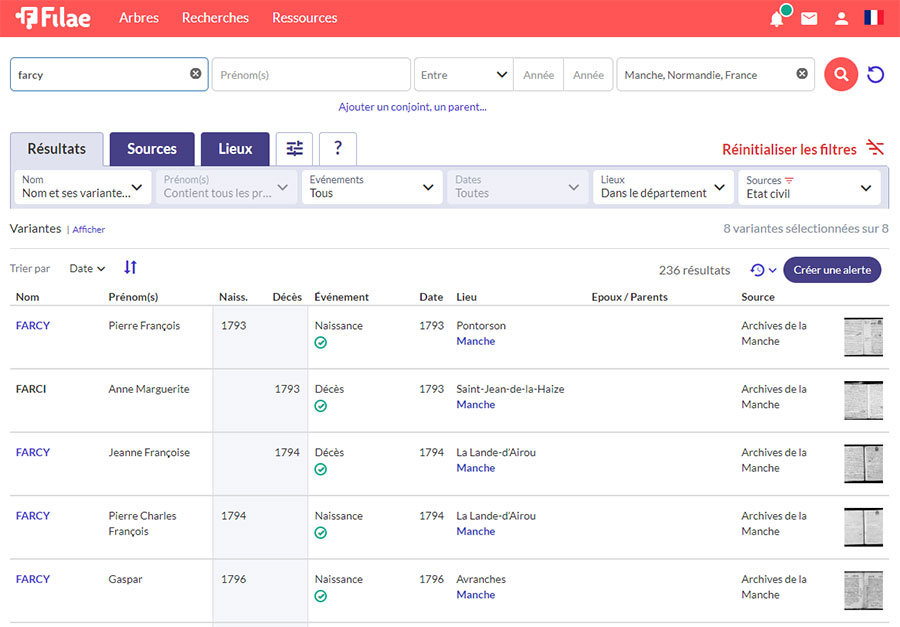Open the 'Trier par' Date dropdown

point(87,269)
